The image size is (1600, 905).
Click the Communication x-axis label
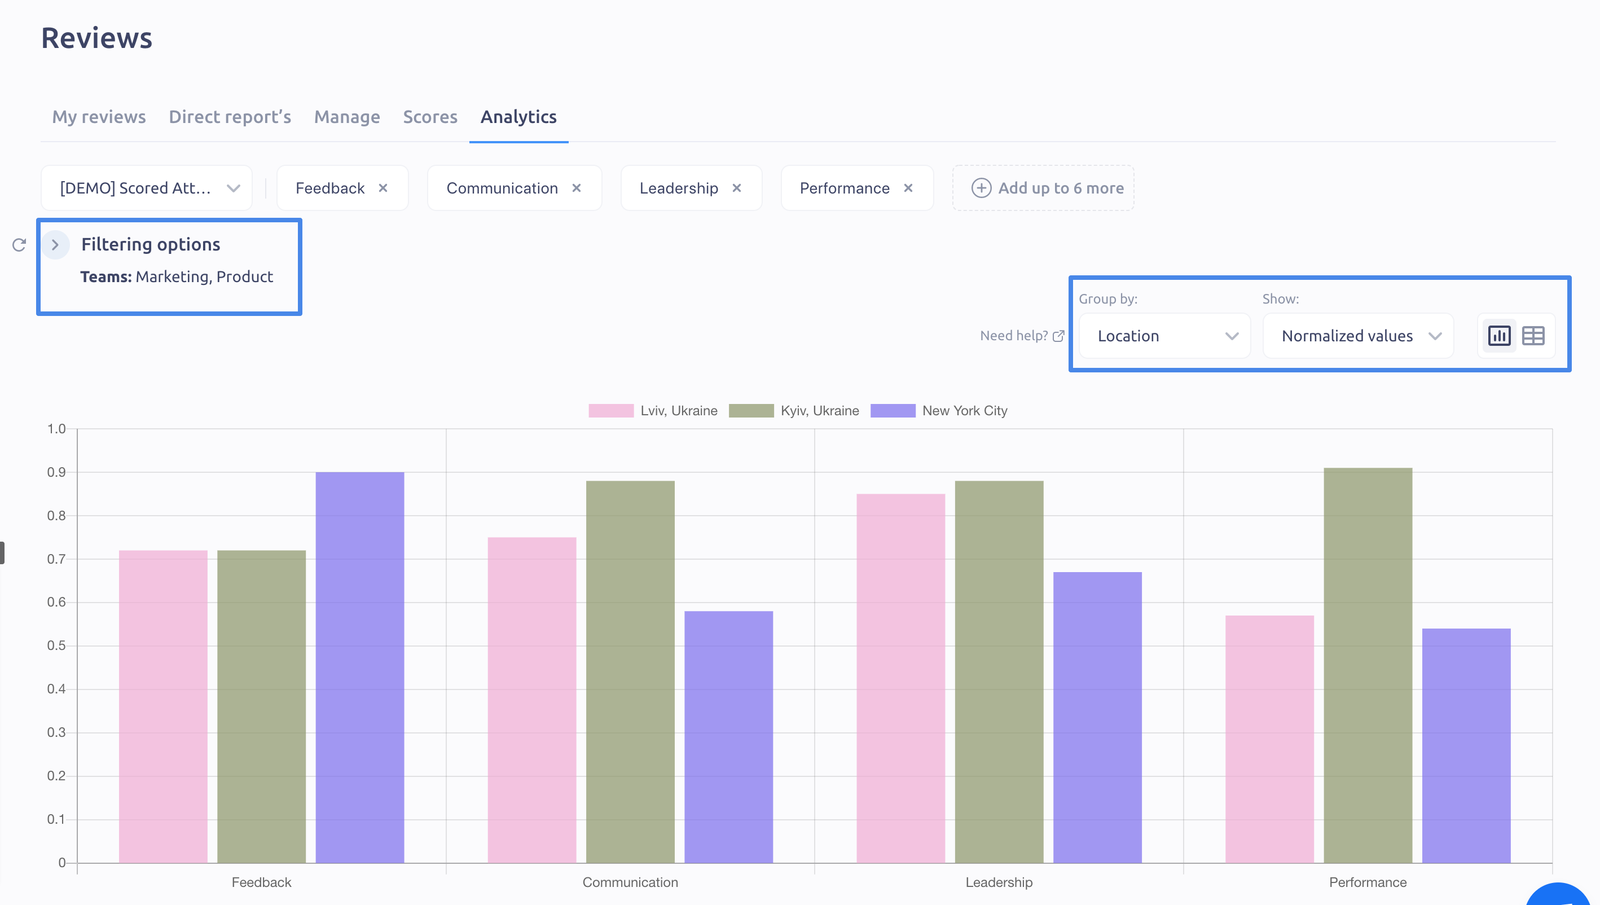tap(630, 882)
